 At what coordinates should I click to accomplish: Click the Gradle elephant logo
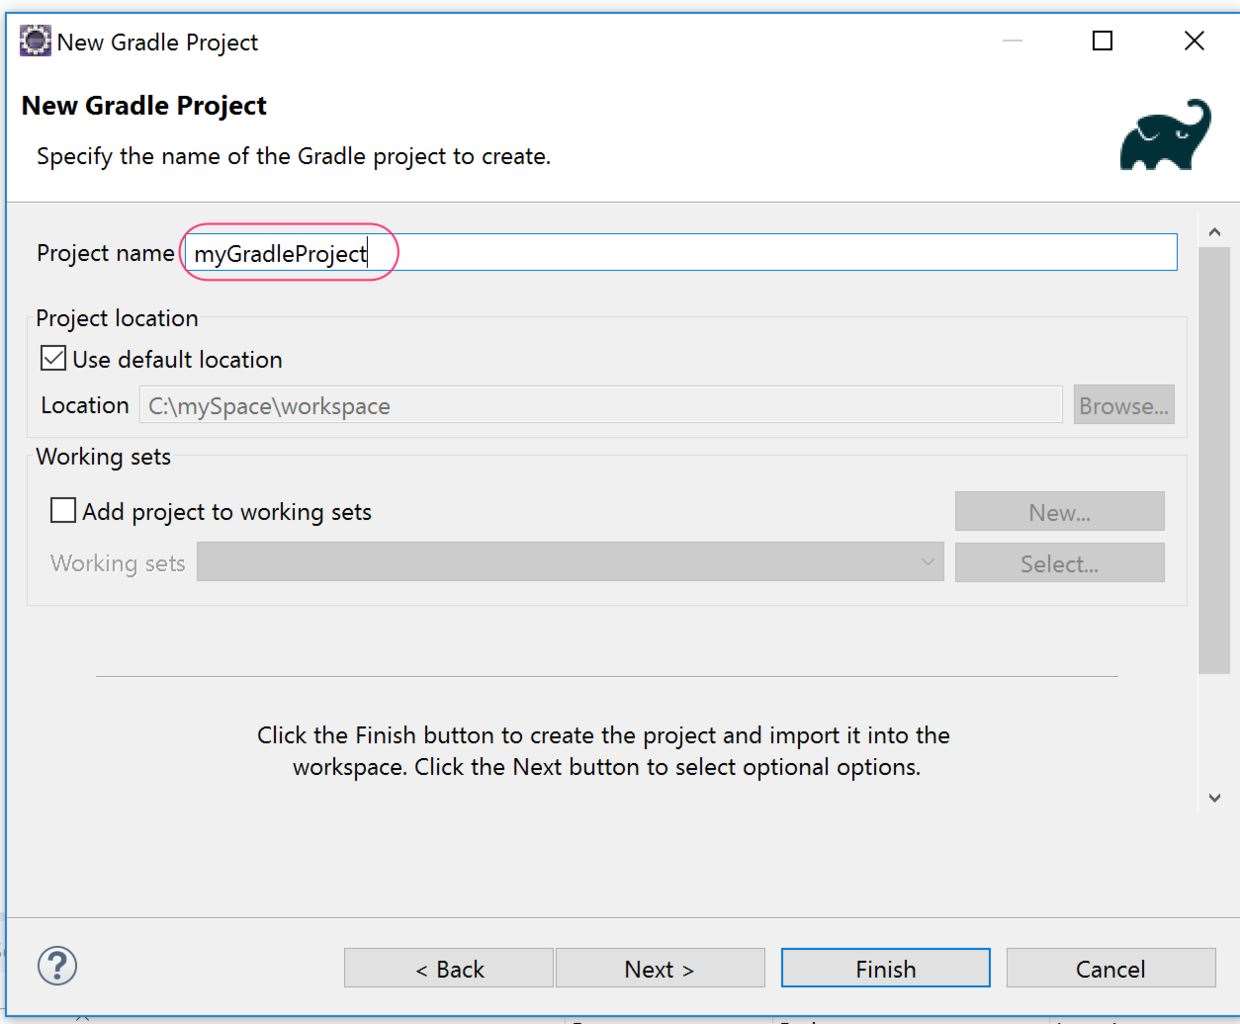click(x=1164, y=136)
